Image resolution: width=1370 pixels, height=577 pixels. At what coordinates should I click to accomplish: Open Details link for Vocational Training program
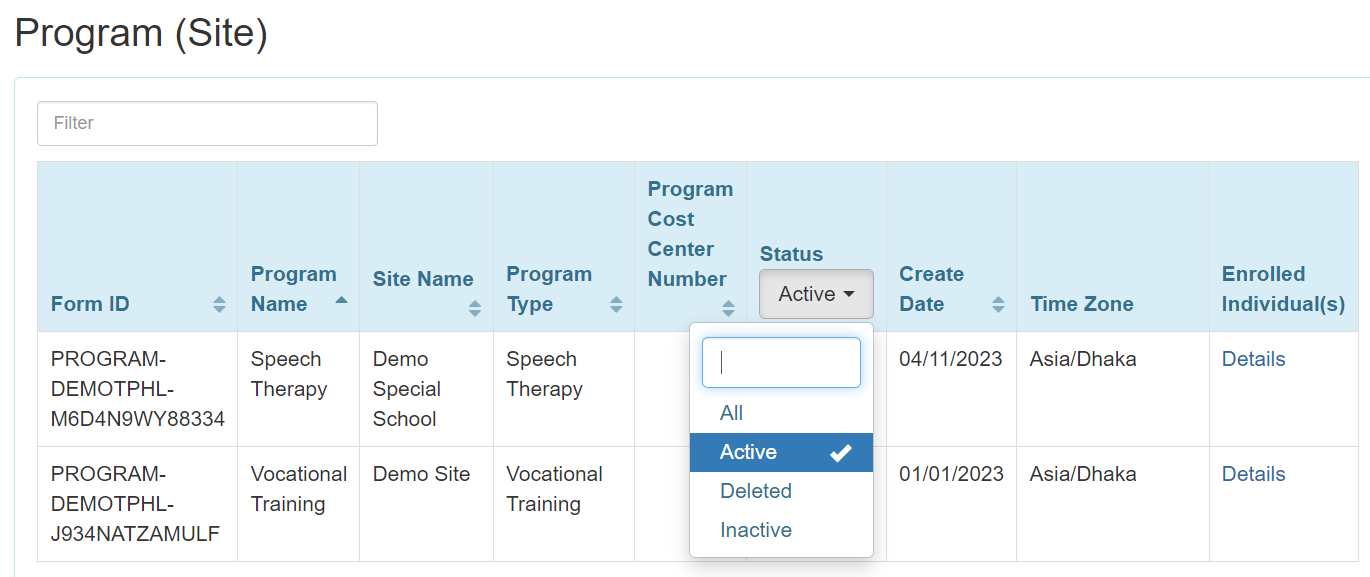pyautogui.click(x=1253, y=474)
